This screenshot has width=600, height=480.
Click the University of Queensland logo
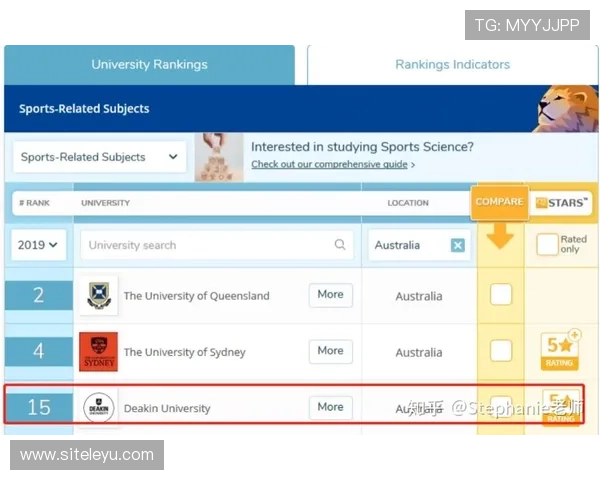pos(99,296)
